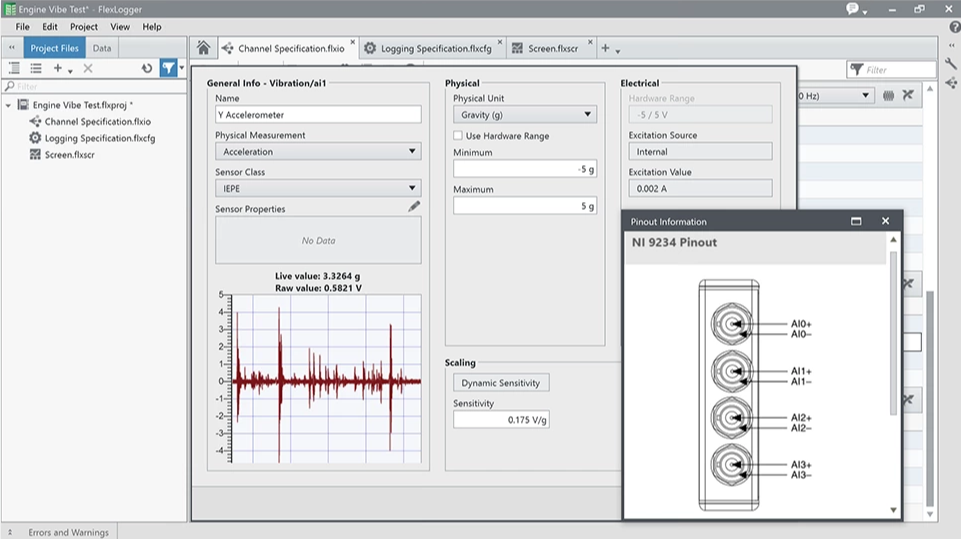Open the Edit menu
Viewport: 961px width, 539px height.
click(x=50, y=27)
